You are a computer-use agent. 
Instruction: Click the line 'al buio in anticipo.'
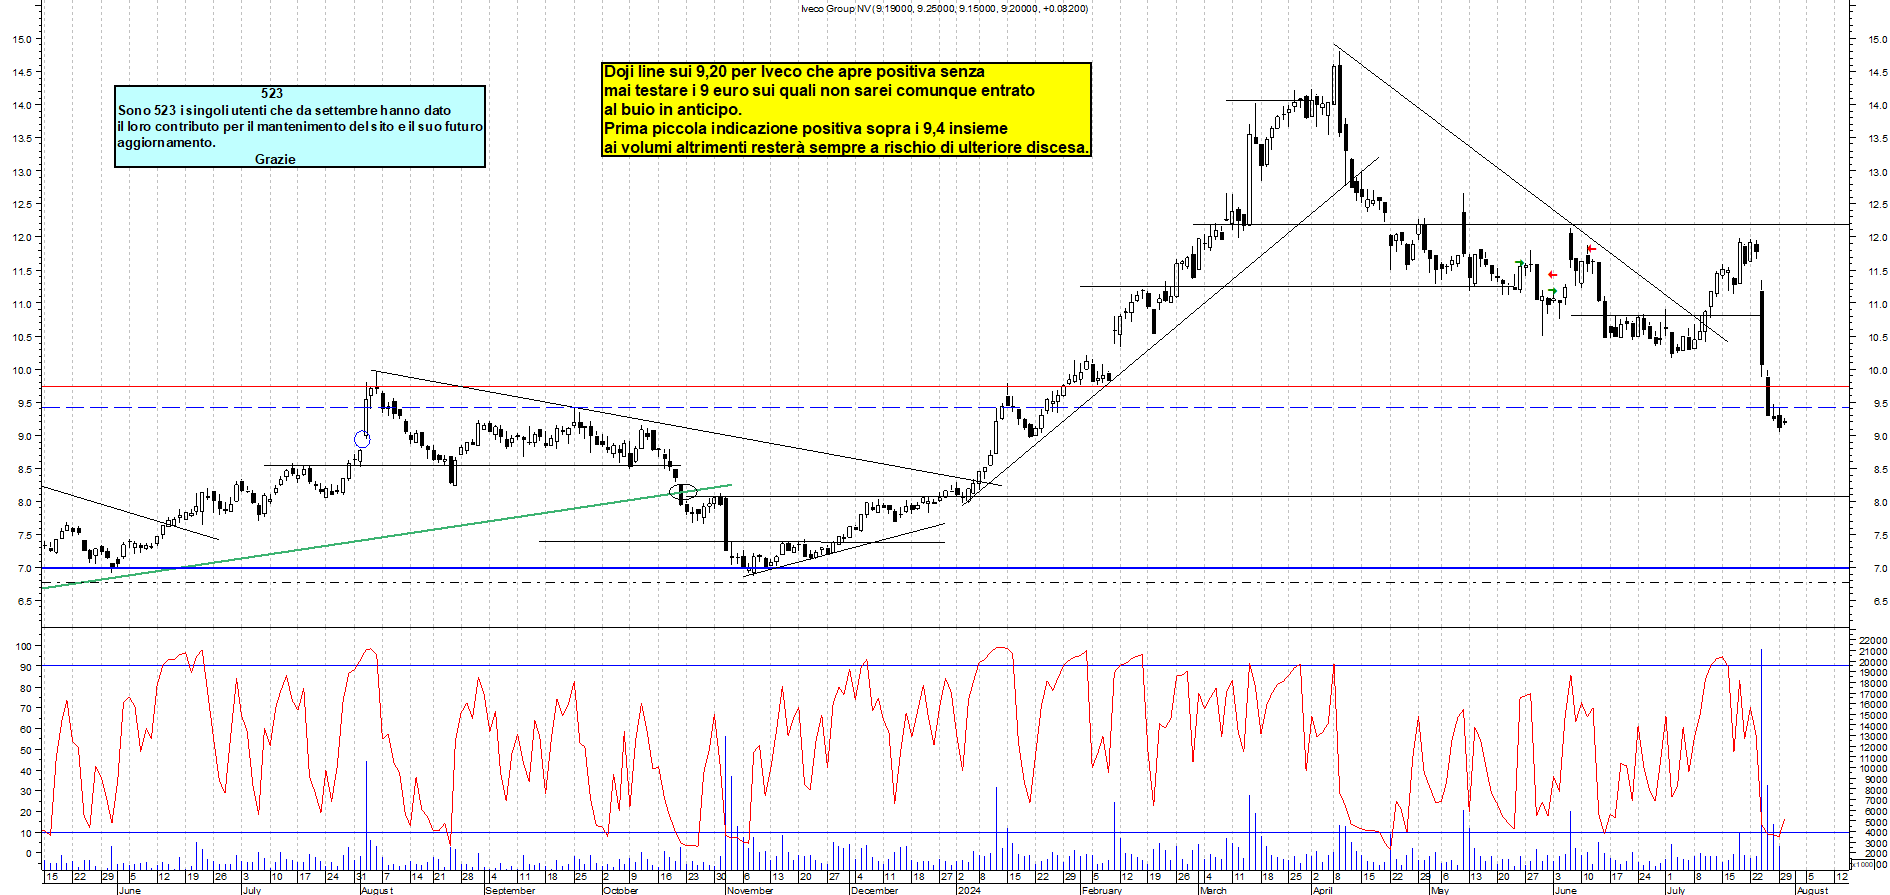tap(673, 110)
